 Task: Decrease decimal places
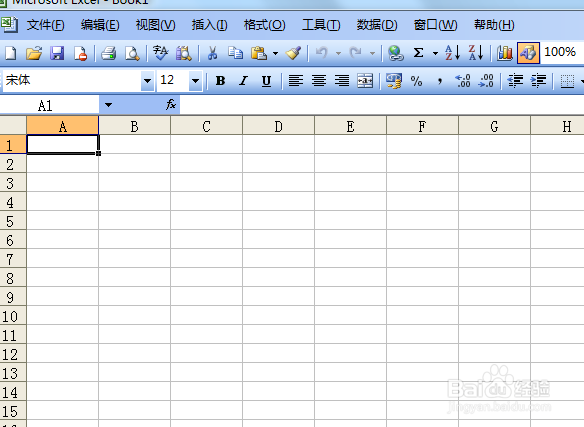[486, 80]
